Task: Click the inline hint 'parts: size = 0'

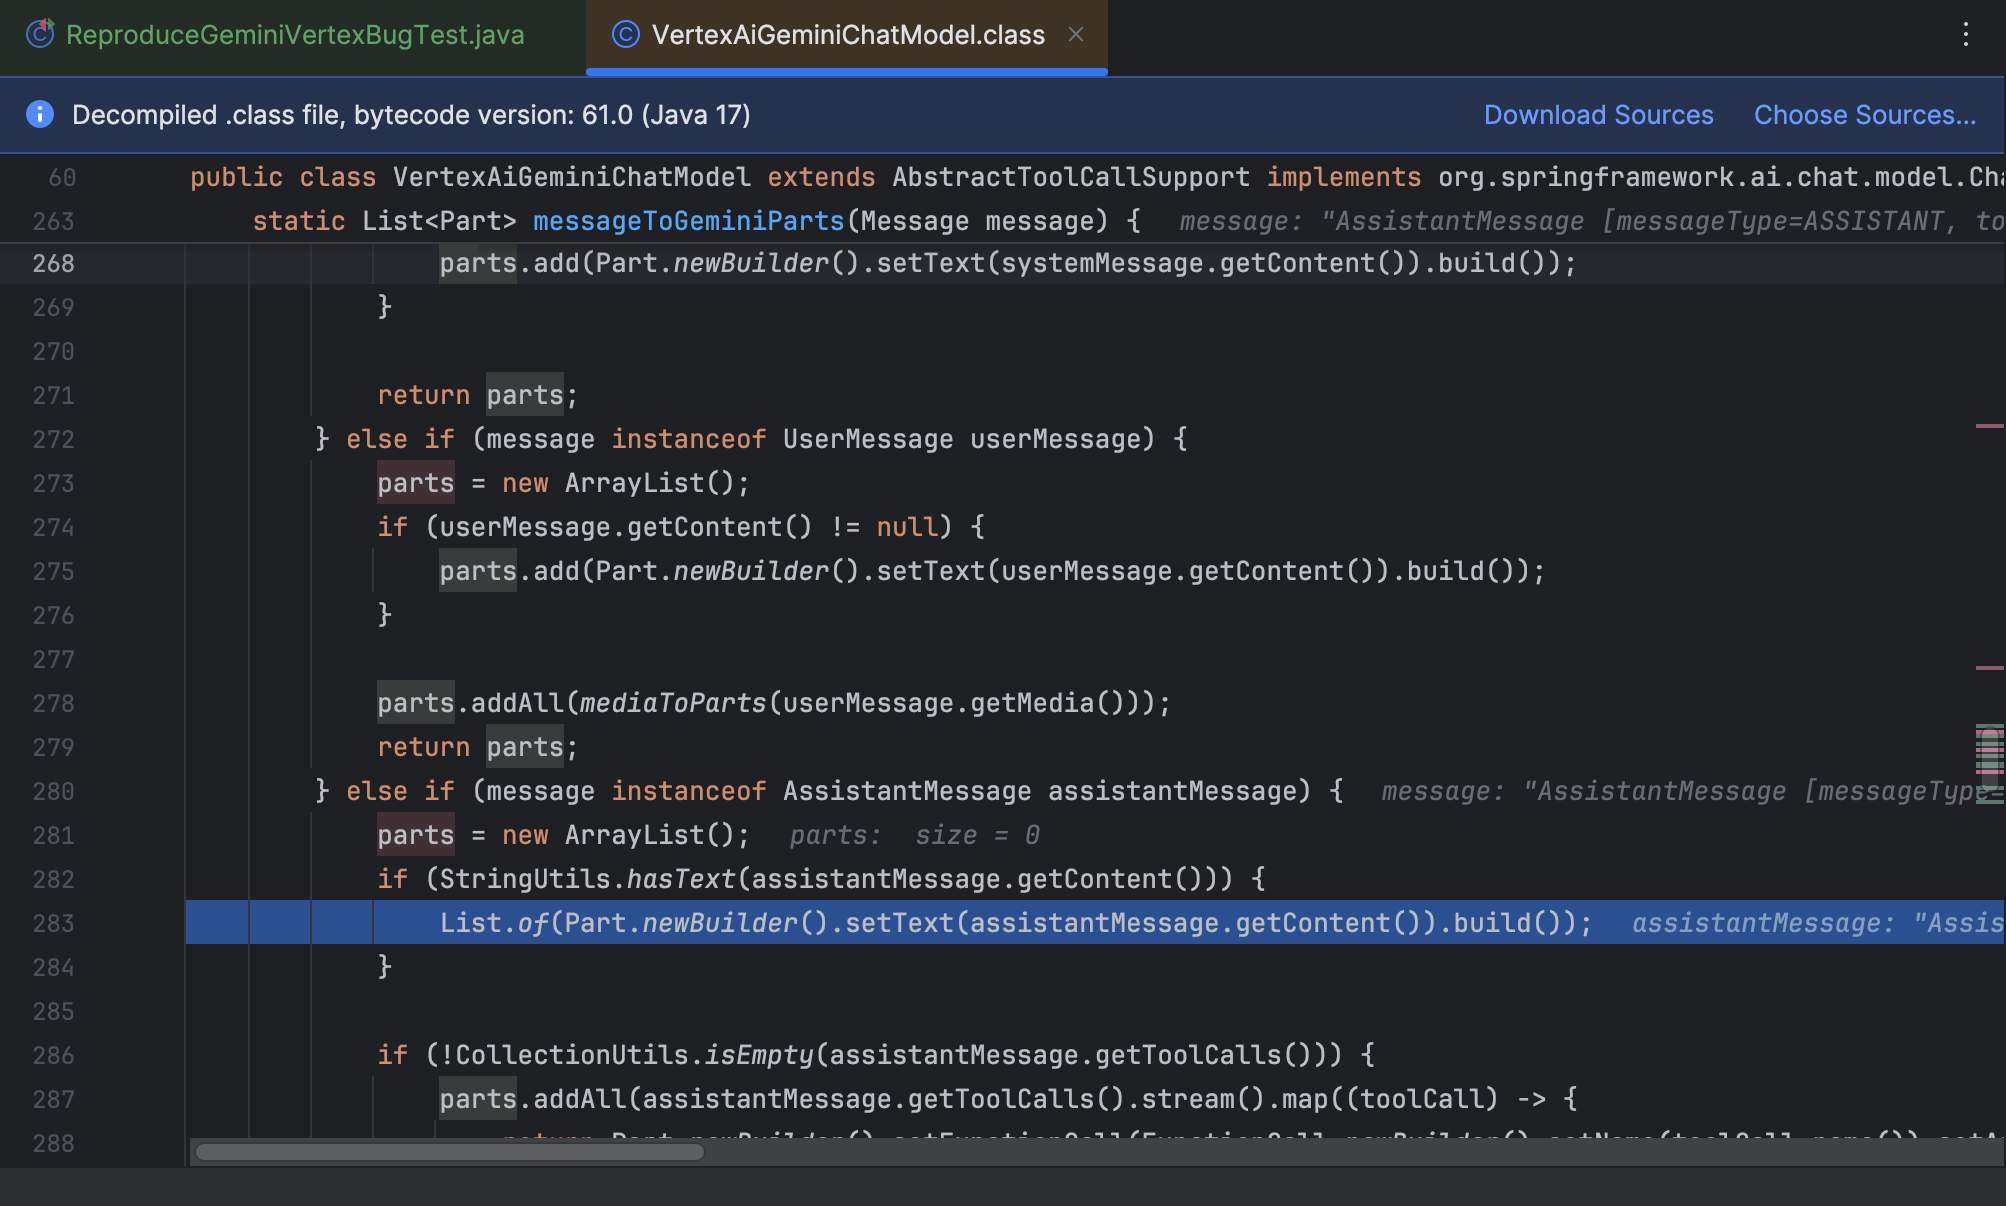Action: 914,835
